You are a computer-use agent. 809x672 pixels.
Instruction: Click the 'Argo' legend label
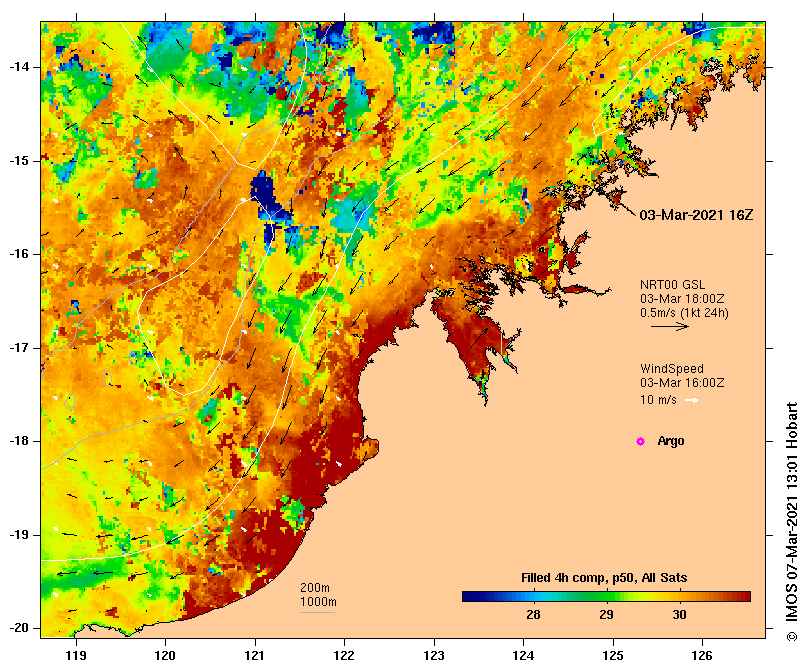671,441
